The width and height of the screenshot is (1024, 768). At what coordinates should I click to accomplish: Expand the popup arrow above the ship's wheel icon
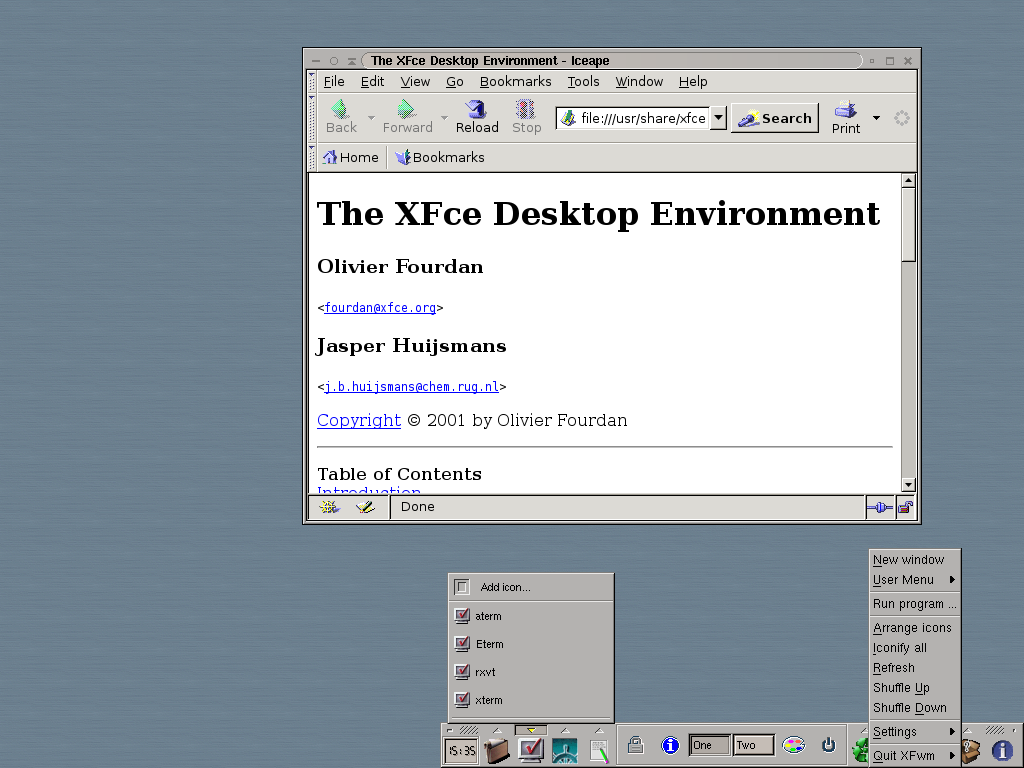click(565, 730)
